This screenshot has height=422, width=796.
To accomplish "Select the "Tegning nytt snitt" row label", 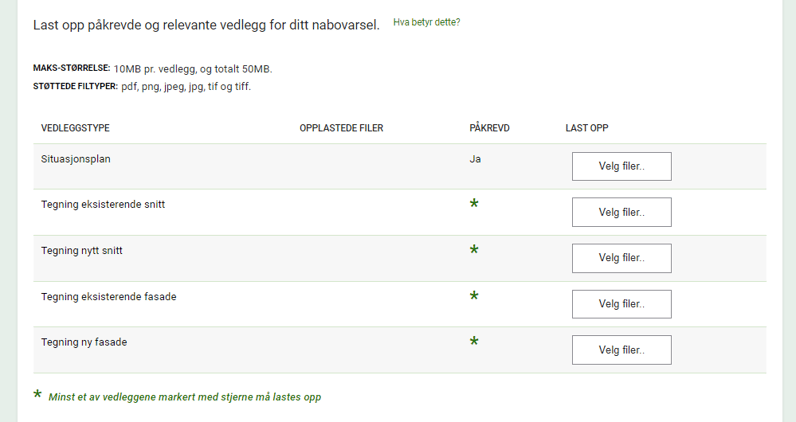I will tap(82, 250).
